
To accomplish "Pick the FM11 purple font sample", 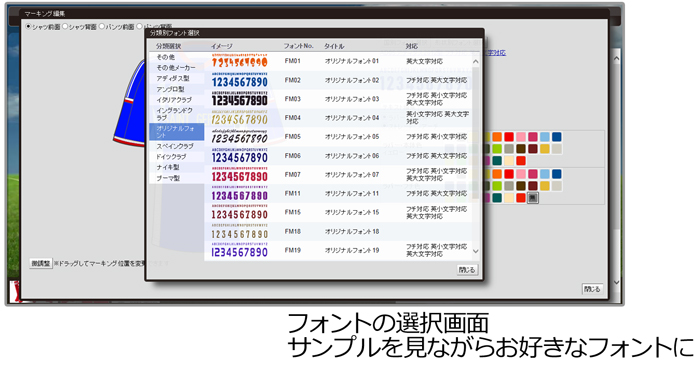I will [239, 193].
